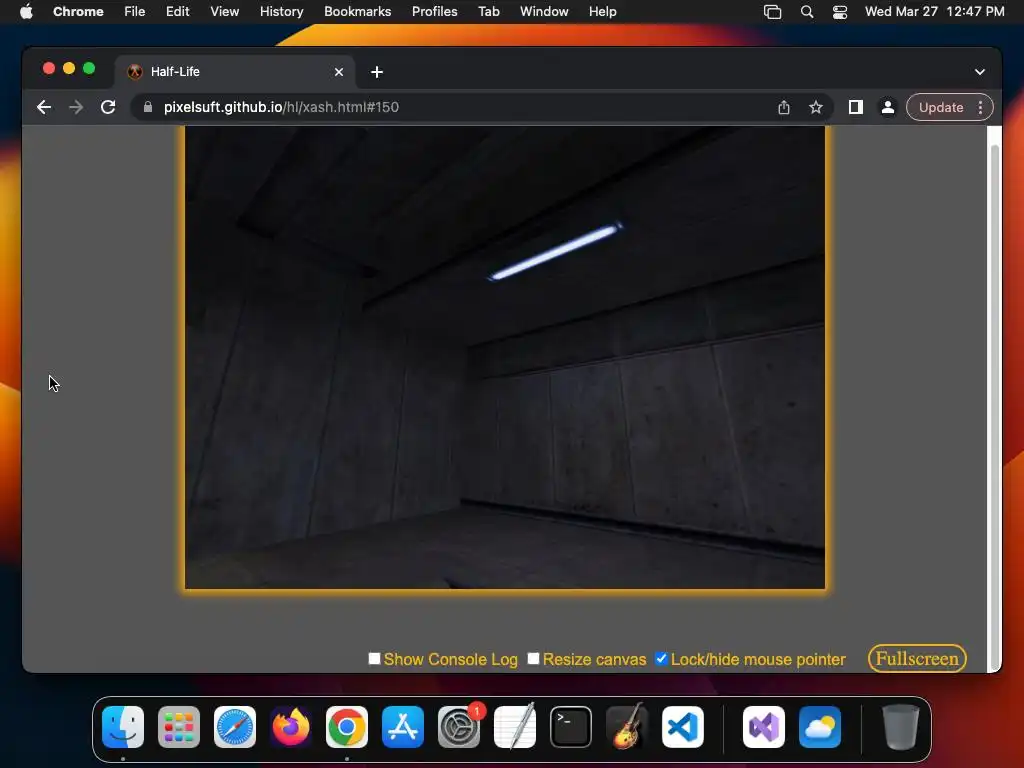Enable the Resize canvas checkbox

tap(534, 658)
